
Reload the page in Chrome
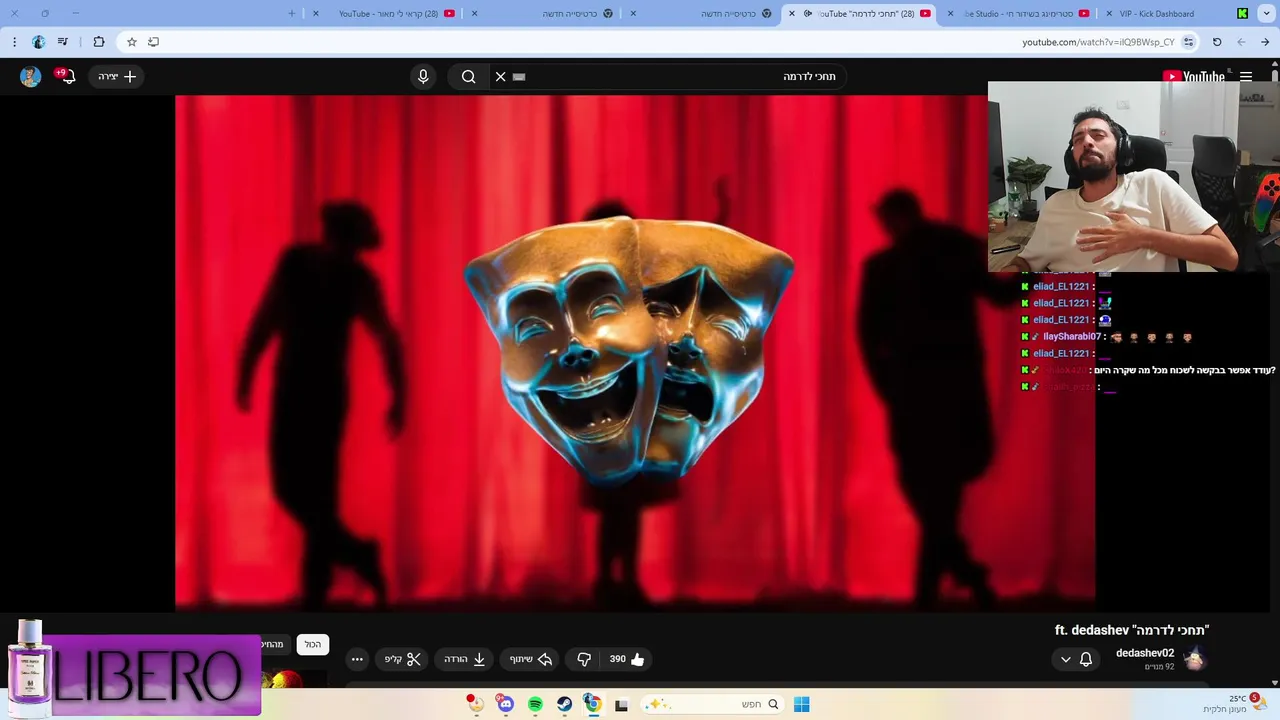[1217, 42]
